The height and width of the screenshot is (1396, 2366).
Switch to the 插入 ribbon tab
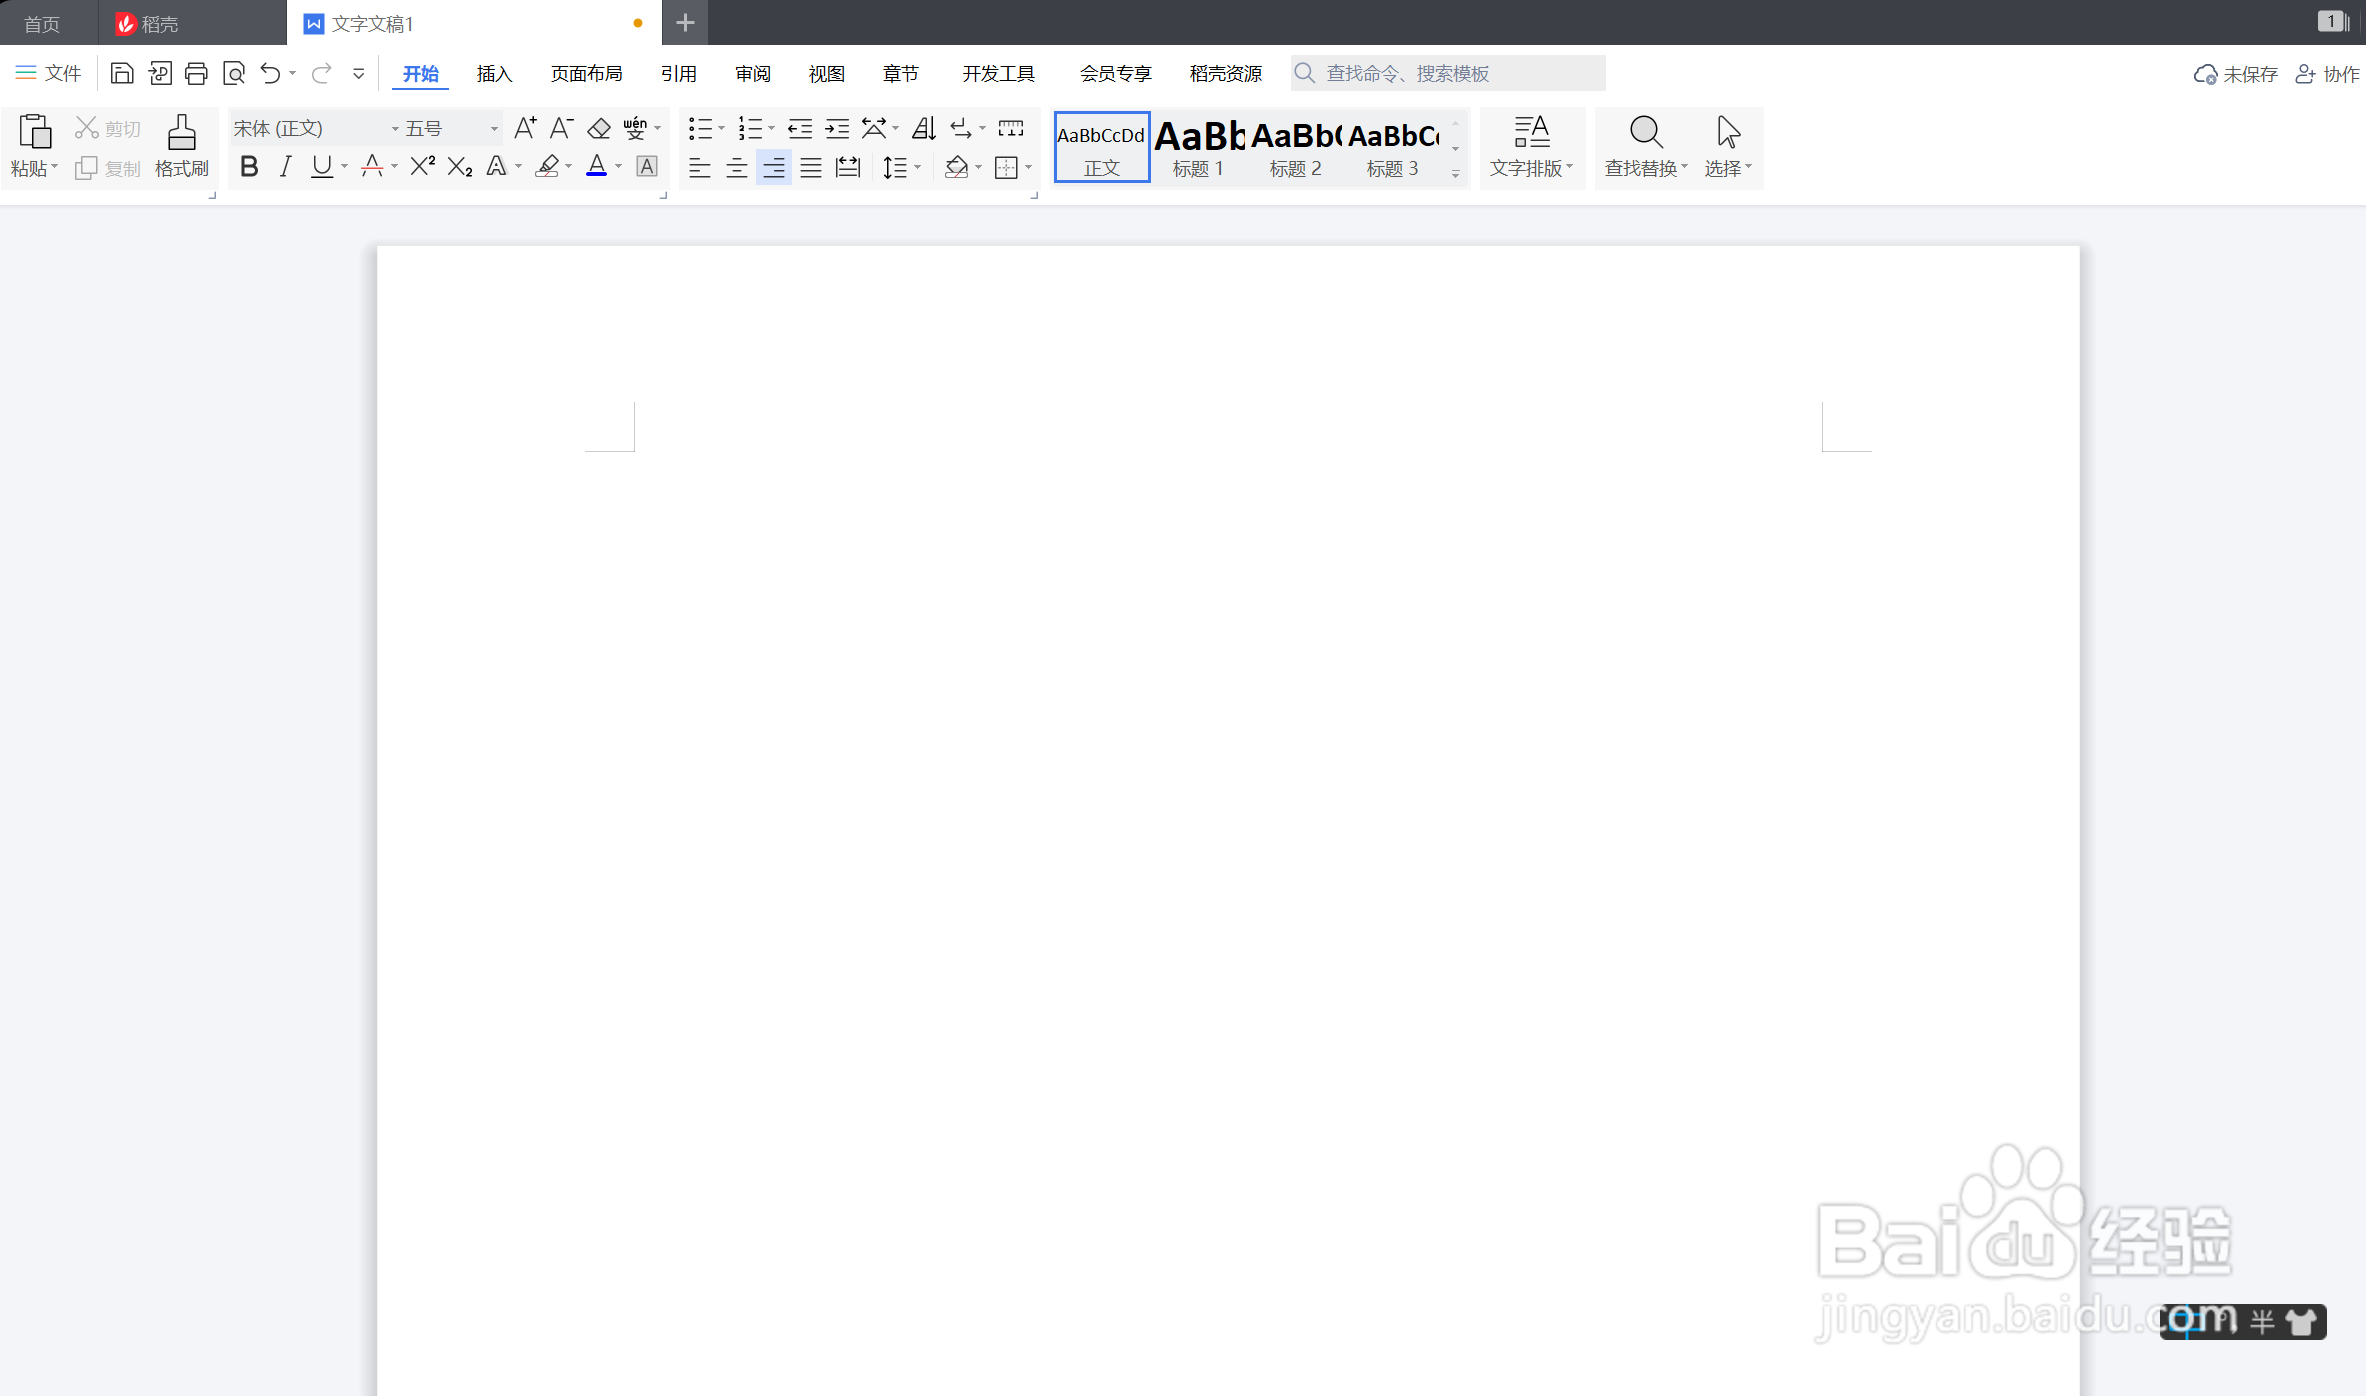494,74
